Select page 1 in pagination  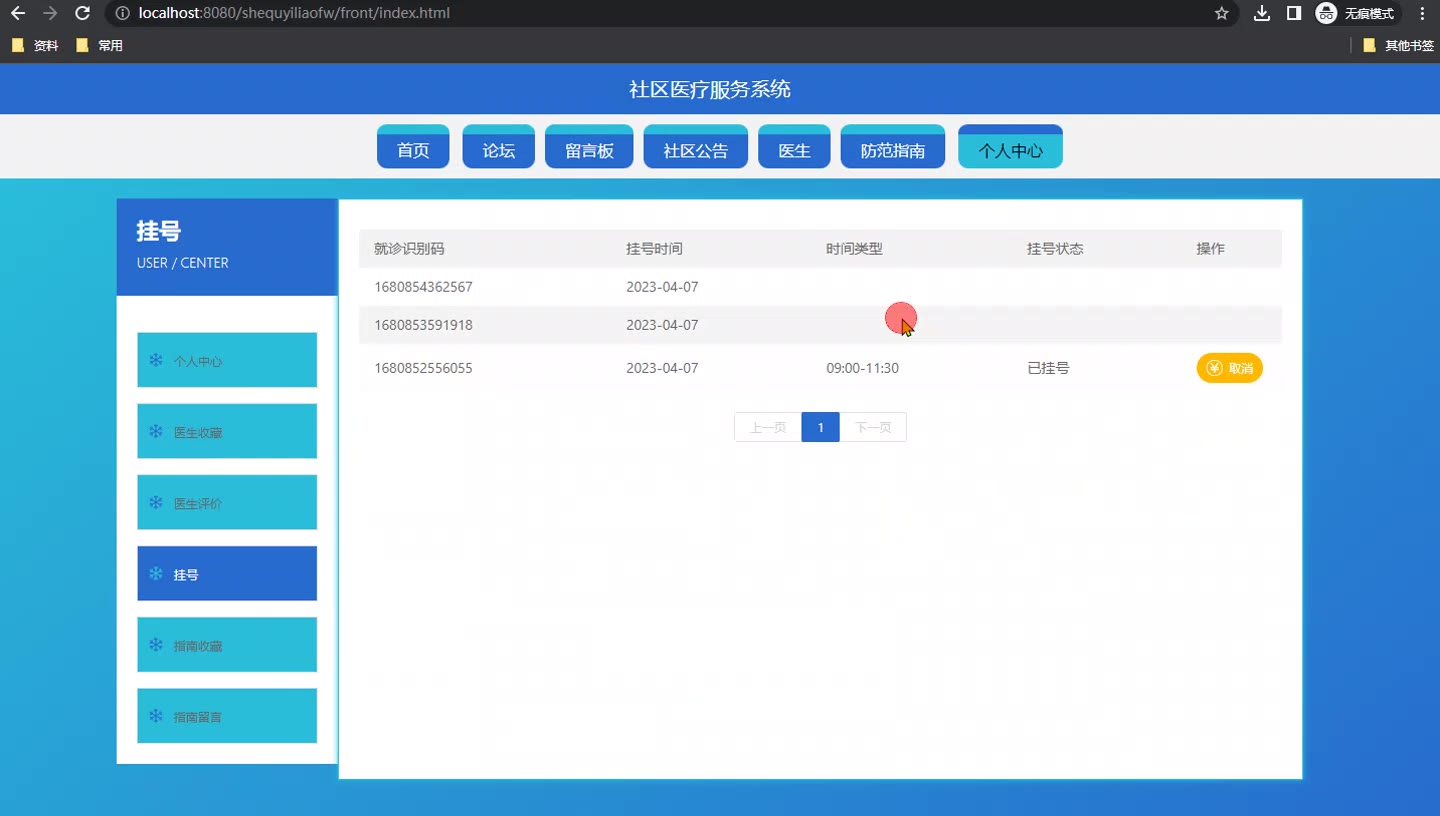click(x=820, y=427)
